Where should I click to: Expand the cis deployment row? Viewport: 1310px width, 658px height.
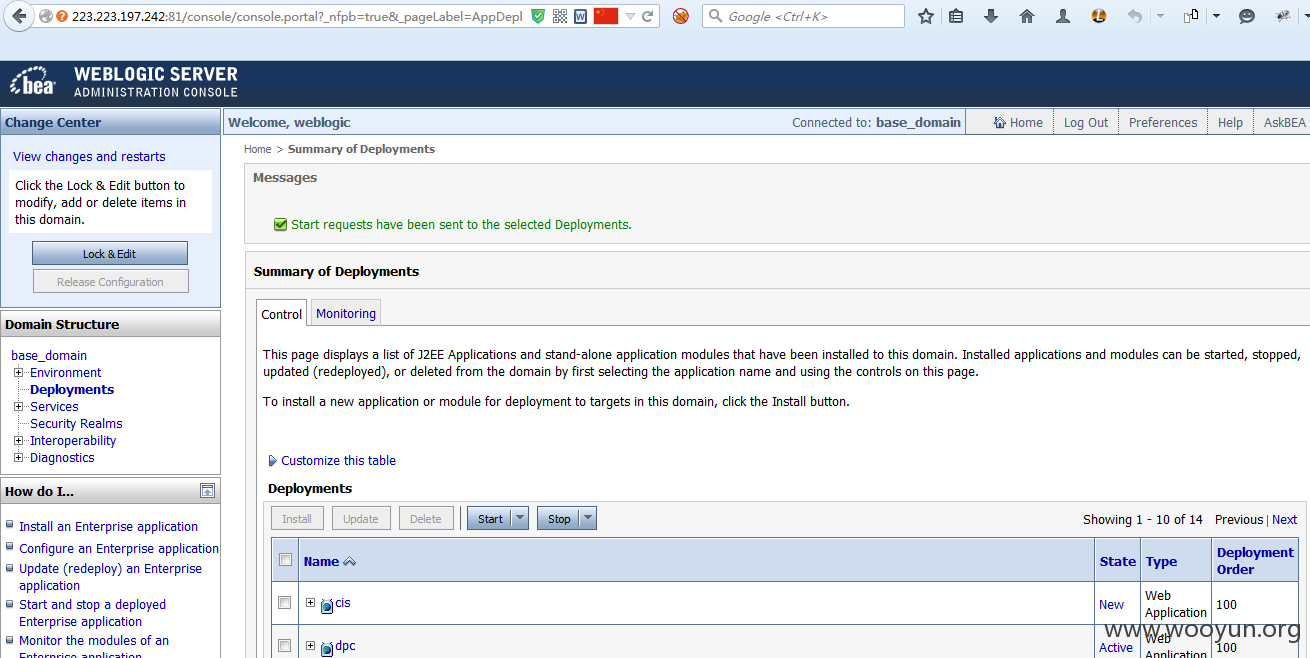pyautogui.click(x=310, y=602)
